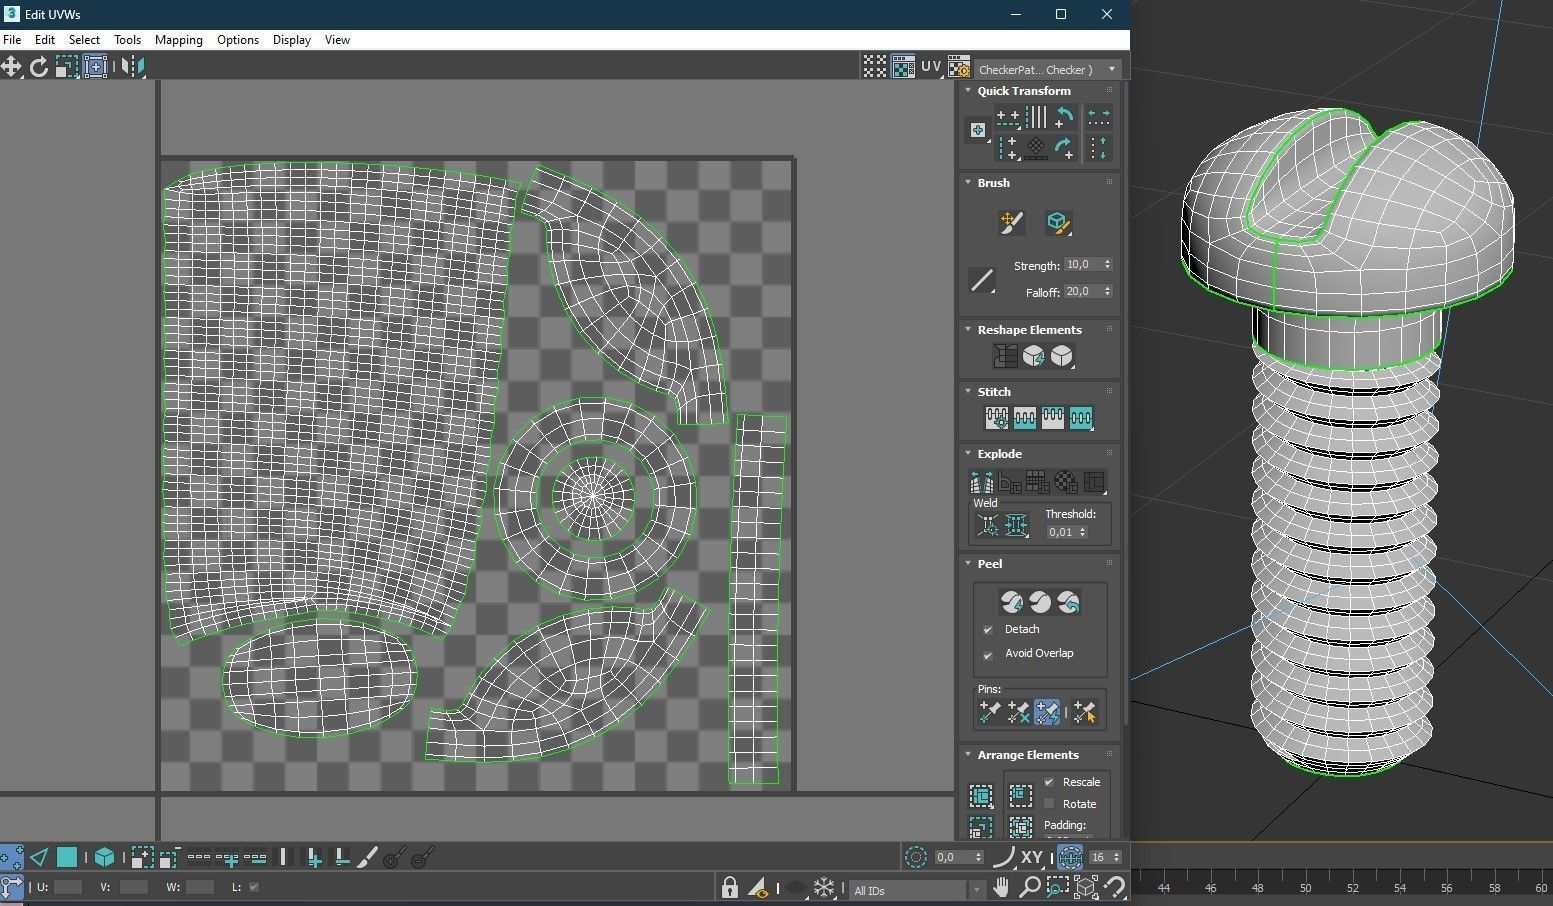Open the Tools menu in Edit UVWs
The height and width of the screenshot is (906, 1553).
click(x=127, y=40)
